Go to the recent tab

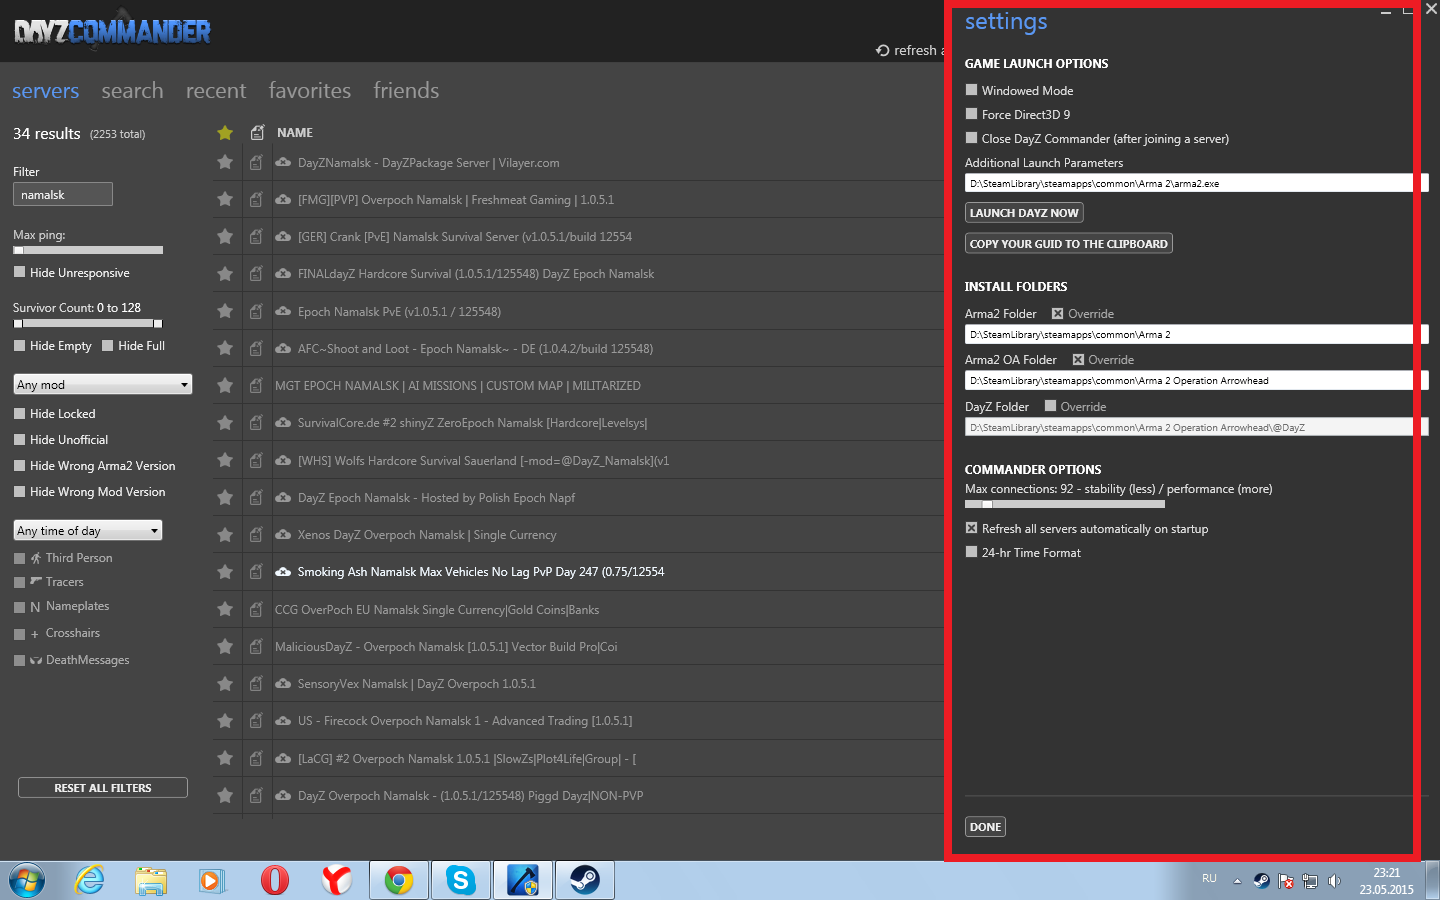(x=216, y=90)
